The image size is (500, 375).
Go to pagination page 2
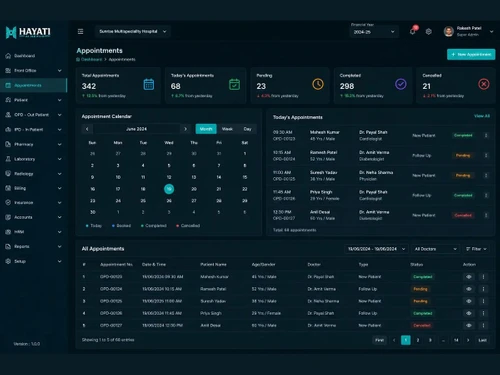[x=418, y=340]
